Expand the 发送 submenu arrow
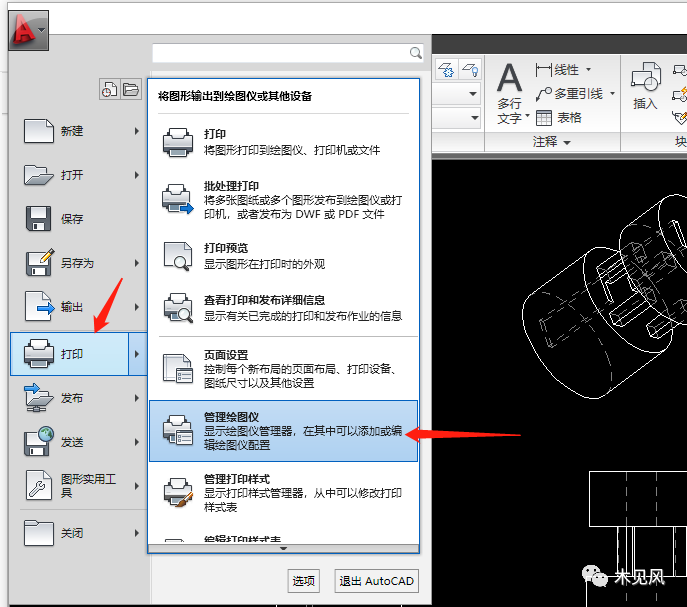This screenshot has width=687, height=607. (x=137, y=442)
